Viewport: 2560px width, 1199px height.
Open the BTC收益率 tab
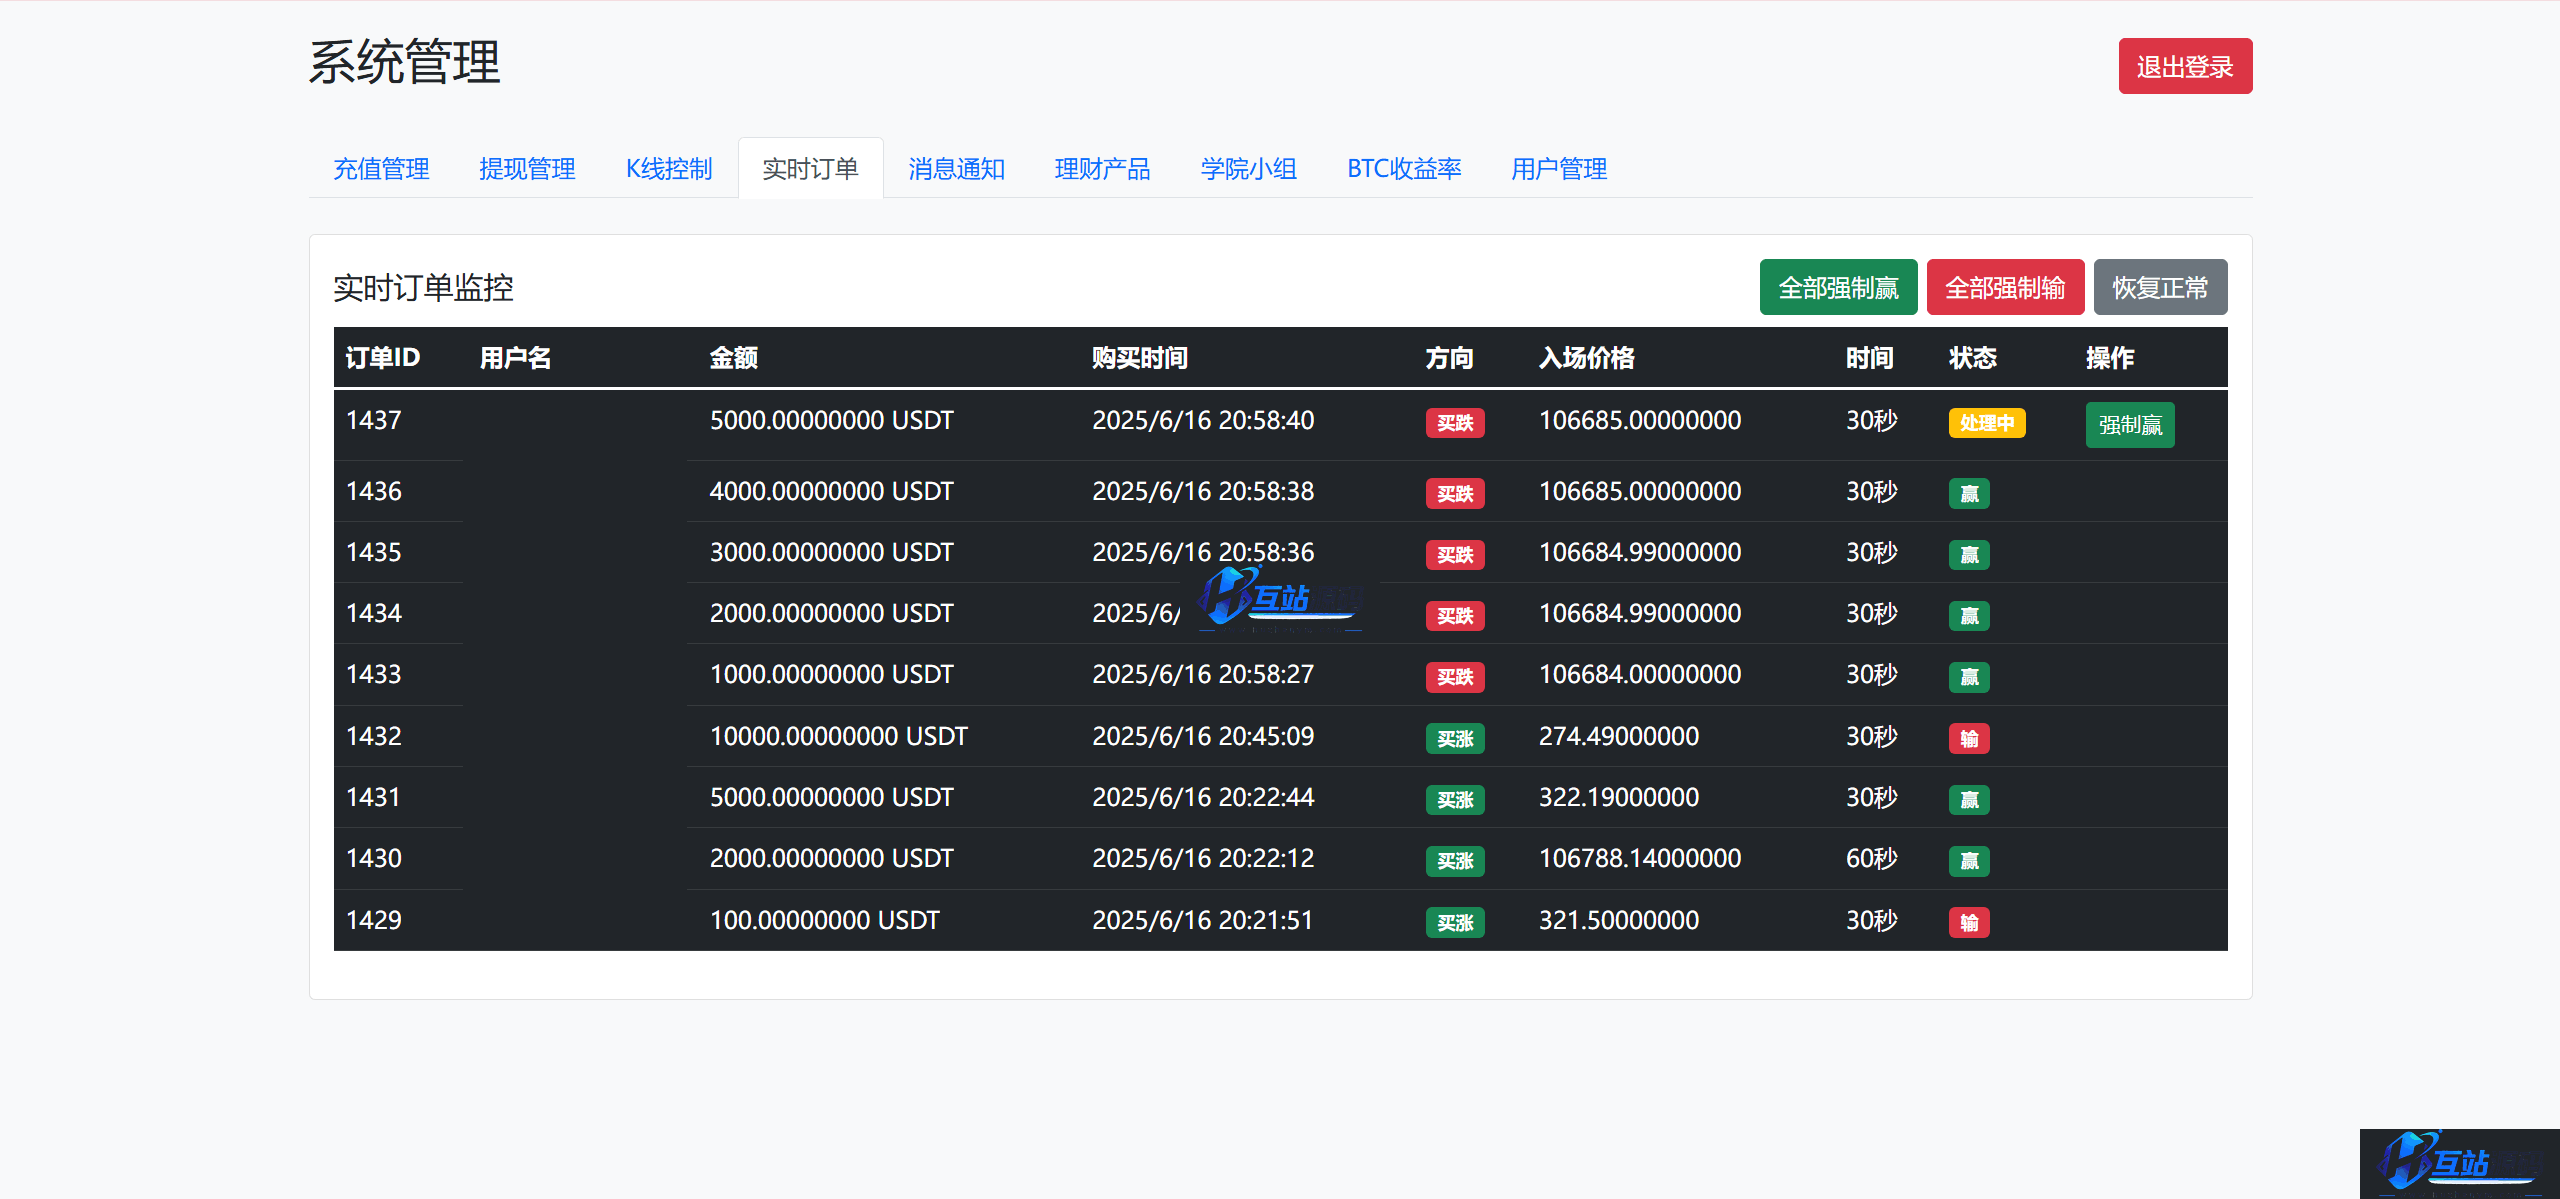point(1404,168)
